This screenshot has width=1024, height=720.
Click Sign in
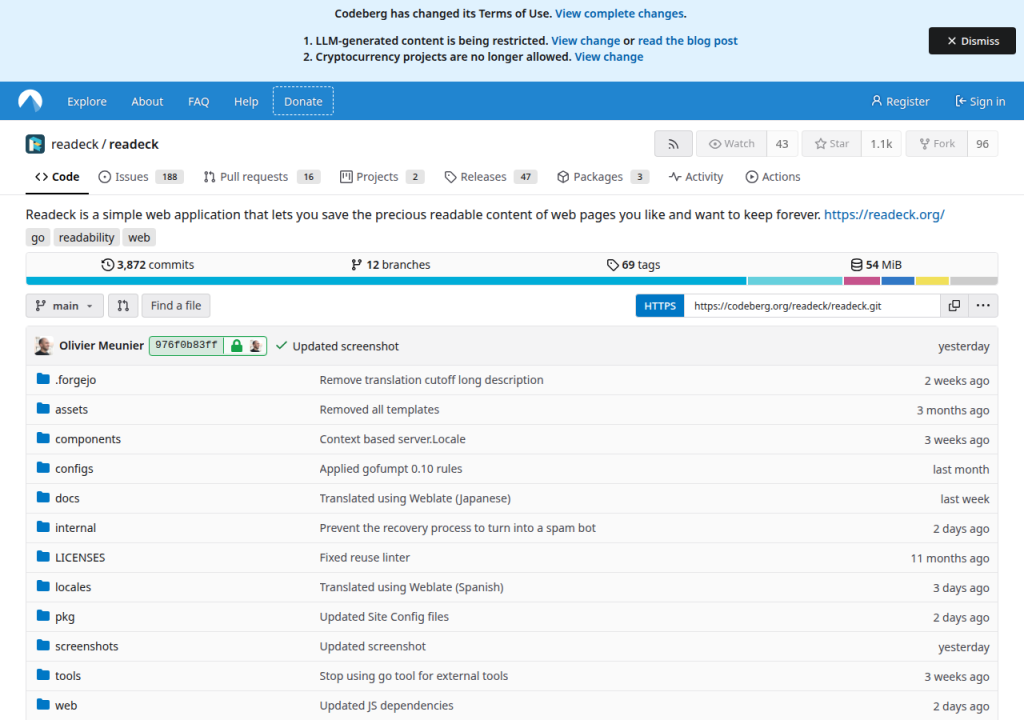[x=980, y=101]
